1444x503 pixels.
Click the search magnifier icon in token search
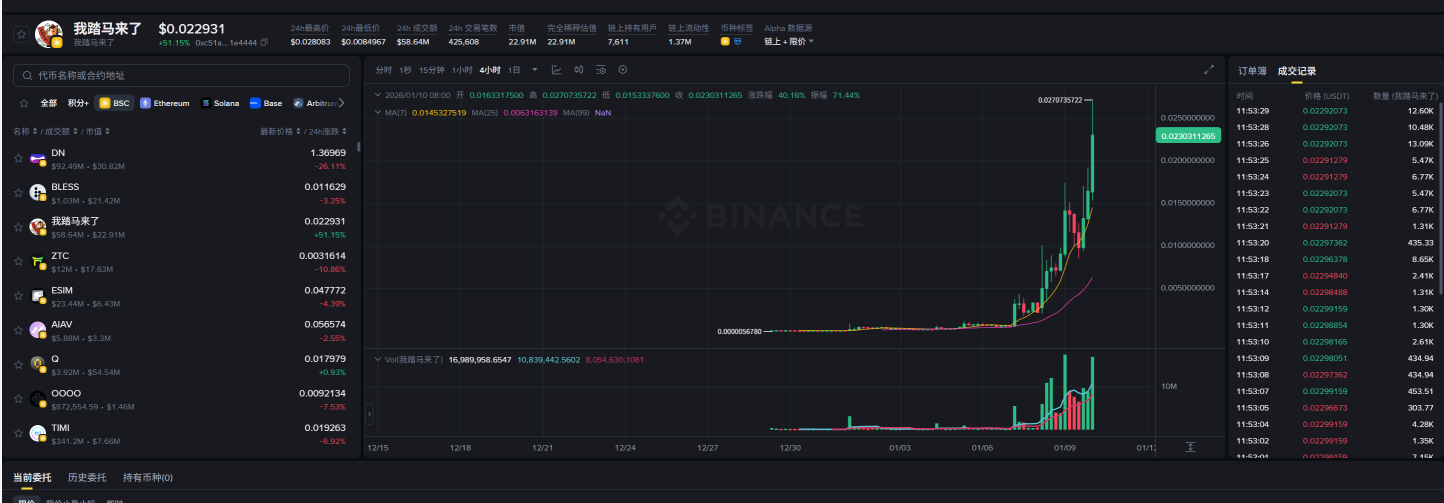[x=27, y=76]
